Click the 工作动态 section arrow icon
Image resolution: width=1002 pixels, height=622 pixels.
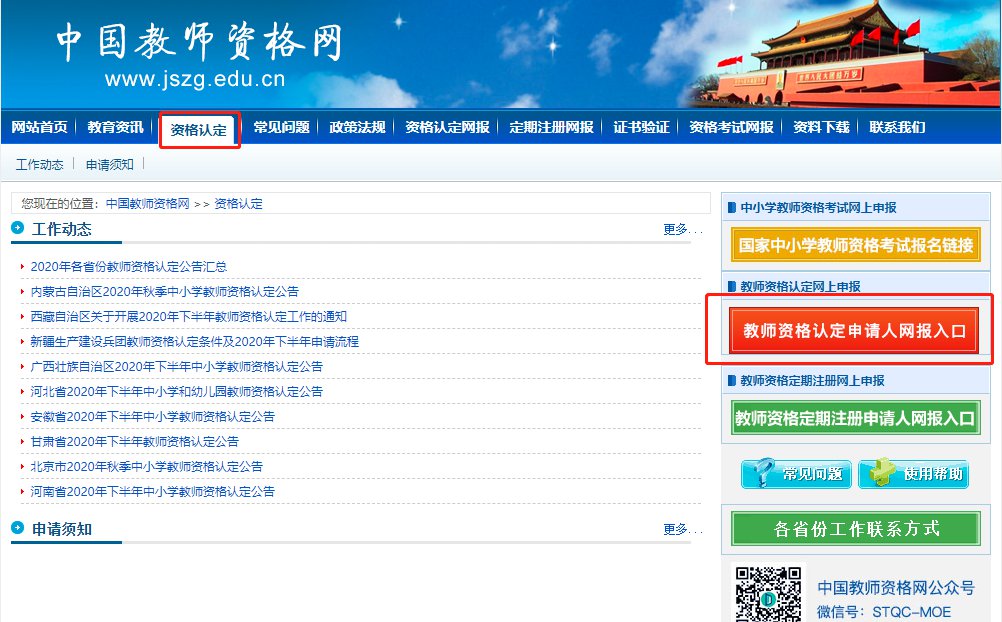(x=18, y=228)
